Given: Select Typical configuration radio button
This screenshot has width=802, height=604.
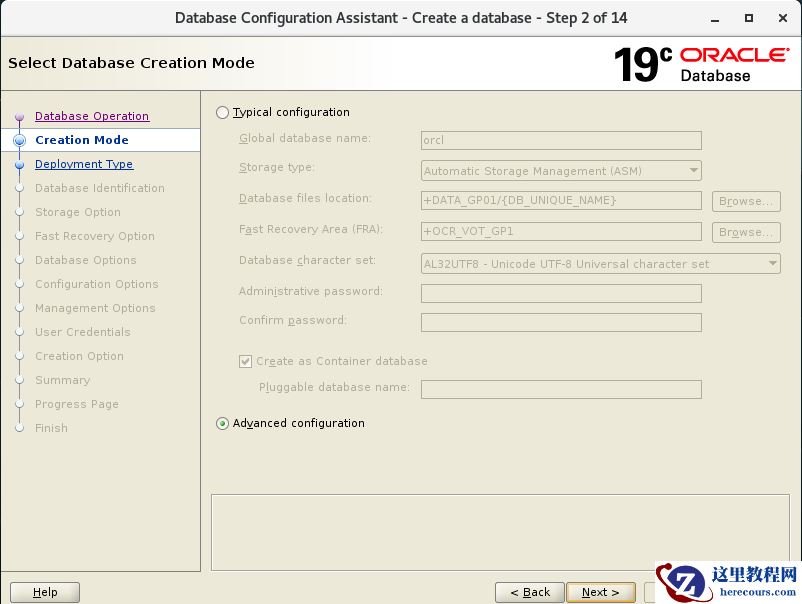Looking at the screenshot, I should (222, 113).
